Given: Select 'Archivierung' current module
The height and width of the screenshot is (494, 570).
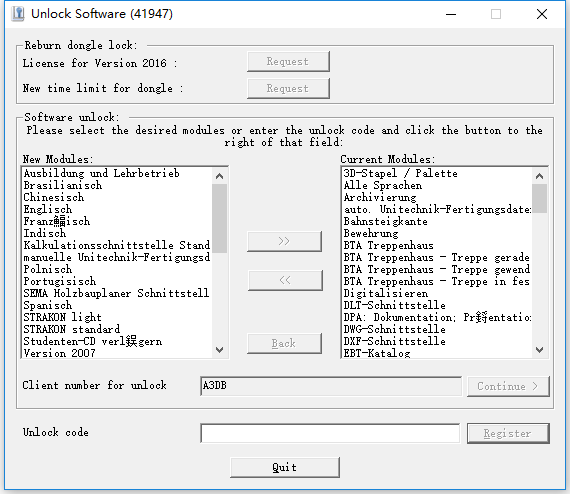Looking at the screenshot, I should click(x=437, y=197).
